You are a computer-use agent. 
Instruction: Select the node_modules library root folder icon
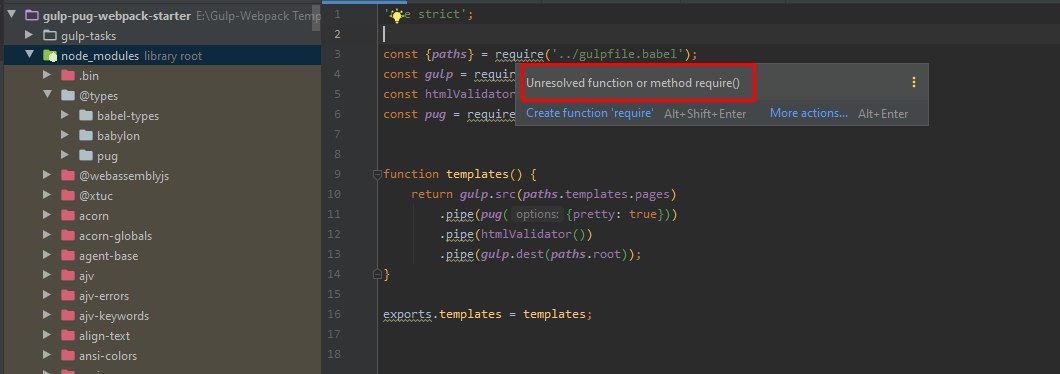[x=50, y=56]
